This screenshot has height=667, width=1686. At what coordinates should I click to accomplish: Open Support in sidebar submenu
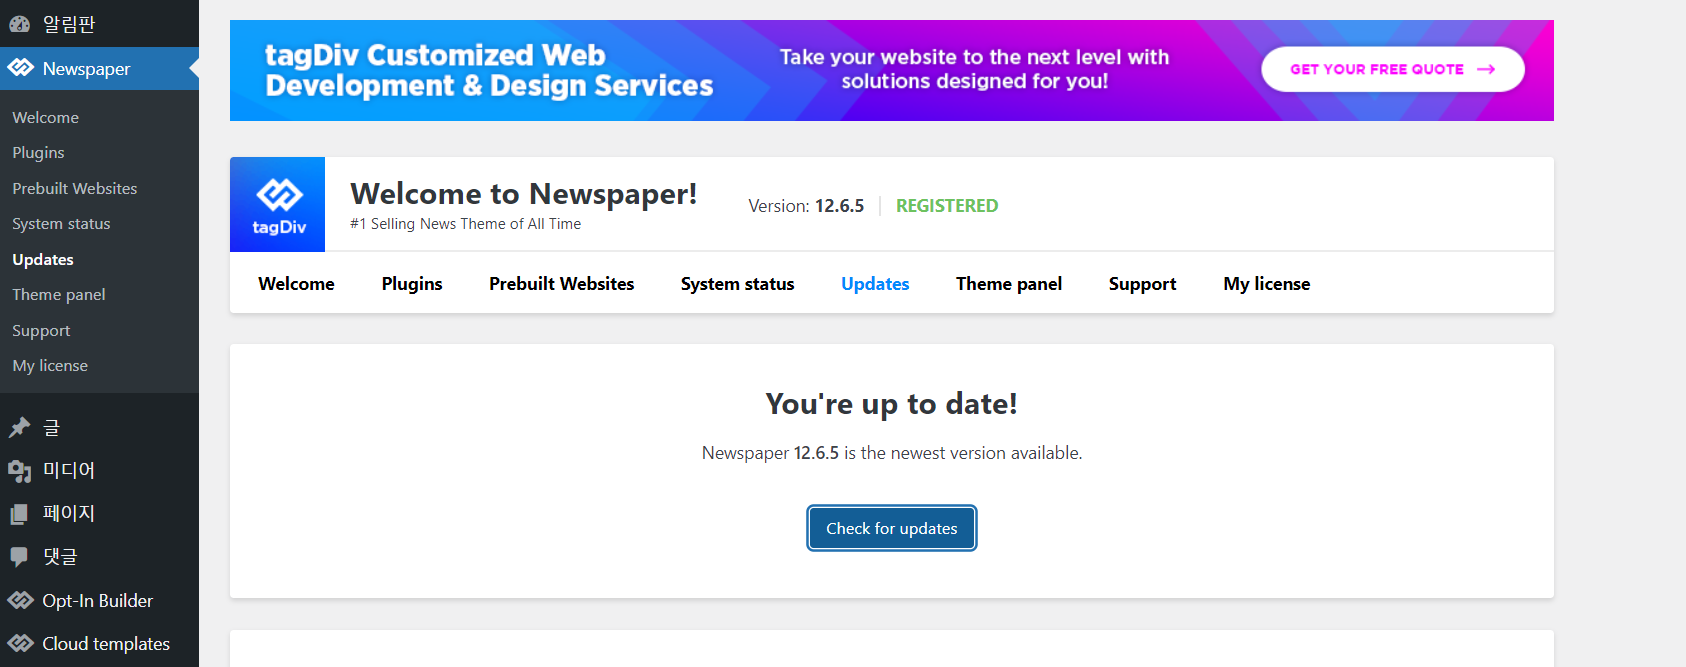pos(41,330)
